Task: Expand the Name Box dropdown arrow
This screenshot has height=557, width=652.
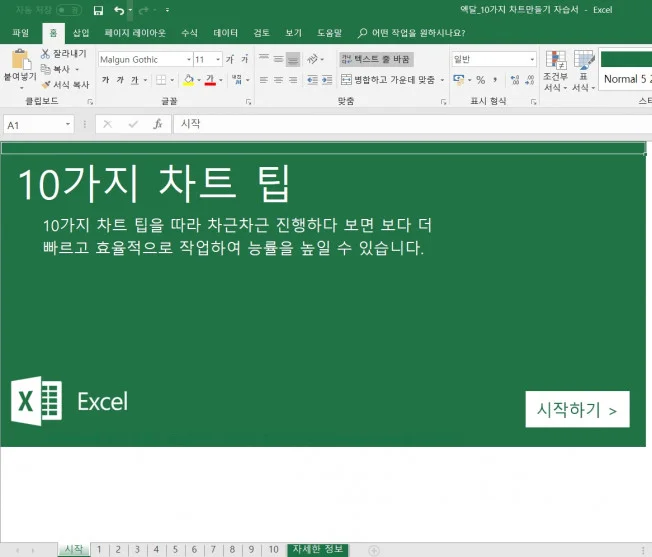Action: tap(68, 124)
